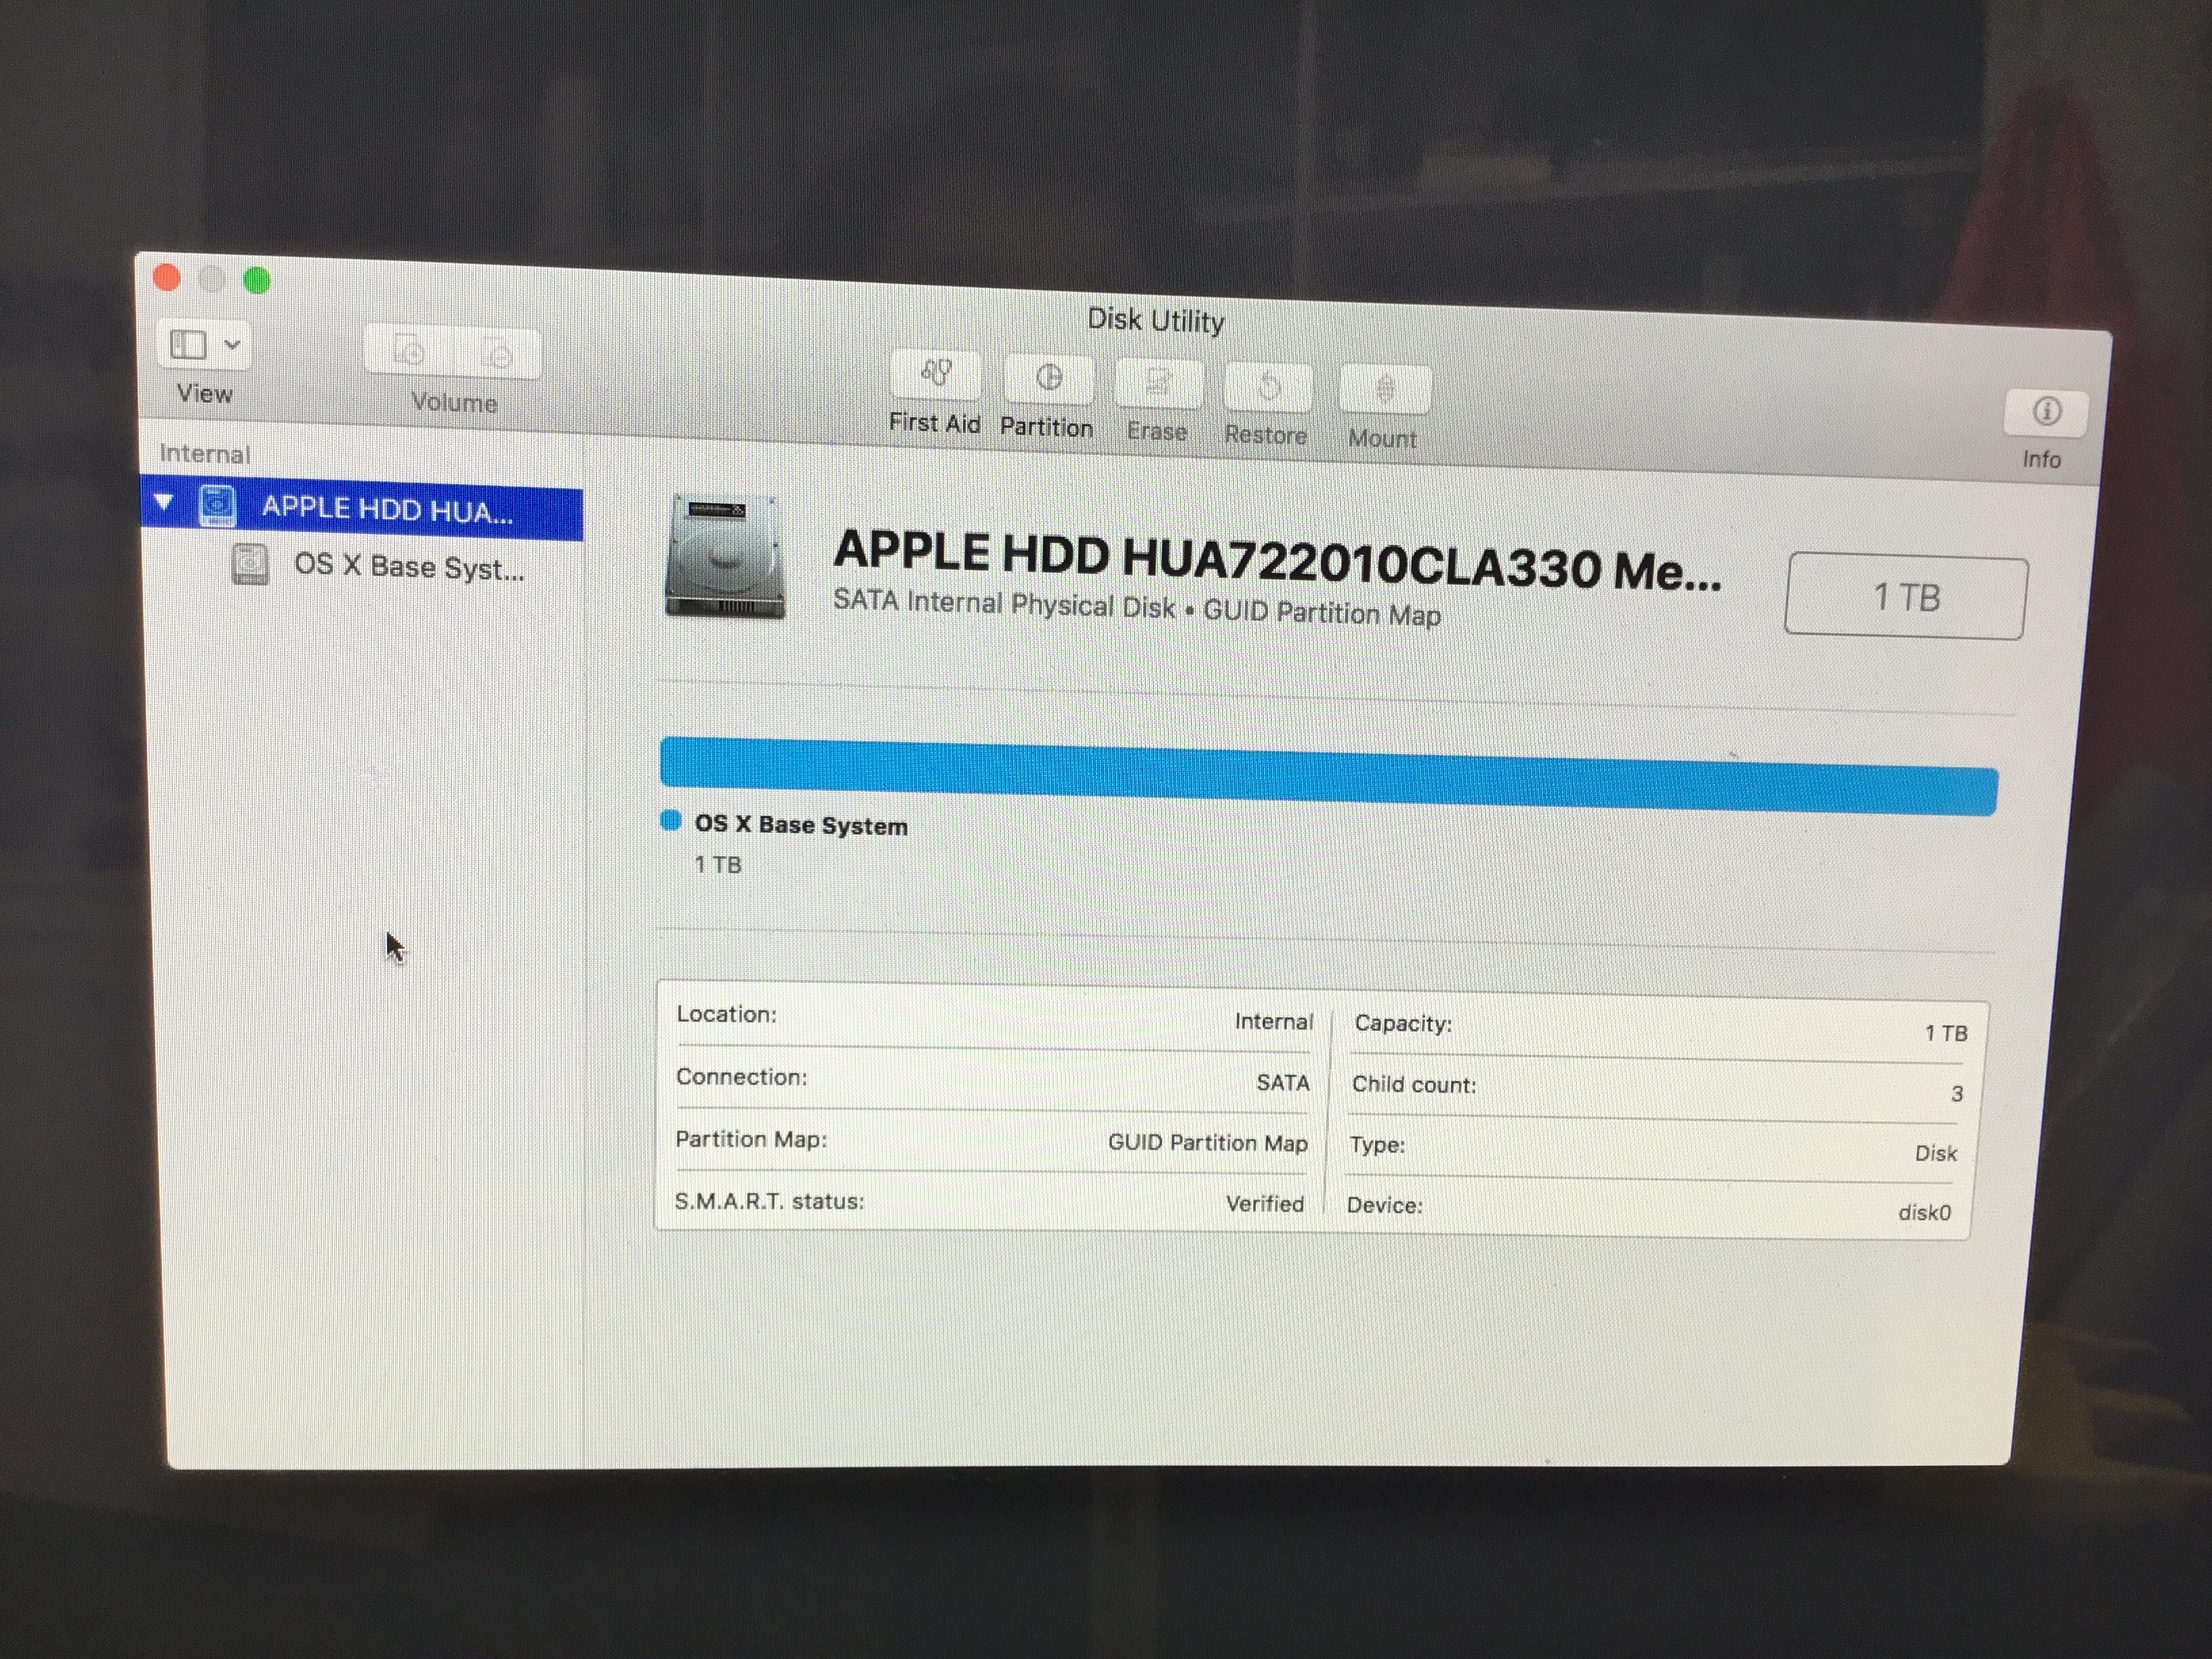Click the red close window button

[x=167, y=278]
